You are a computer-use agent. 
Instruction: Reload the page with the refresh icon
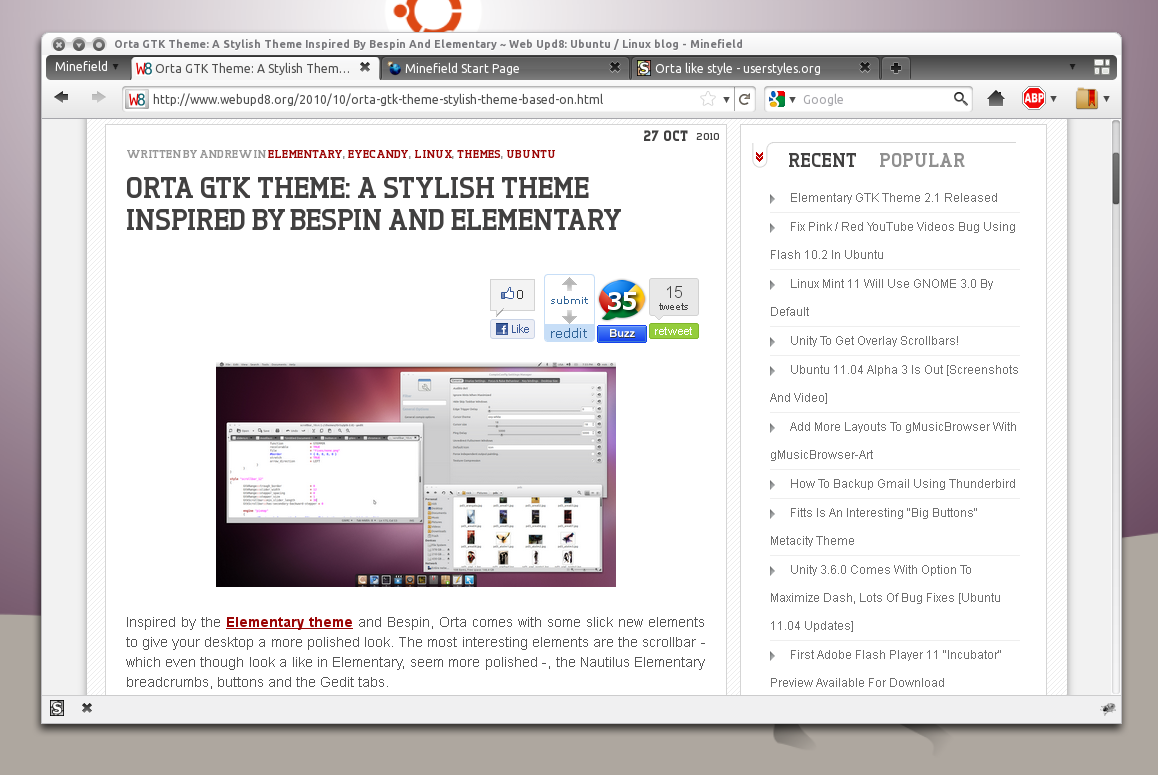pyautogui.click(x=744, y=99)
